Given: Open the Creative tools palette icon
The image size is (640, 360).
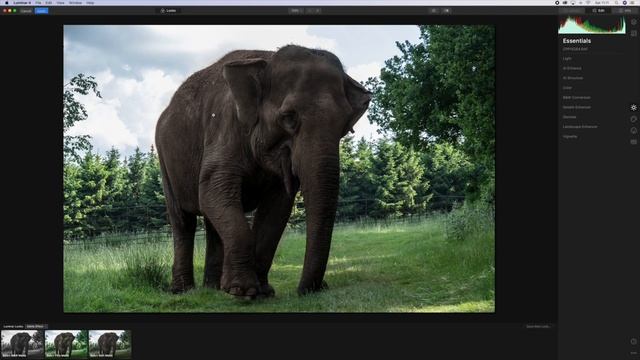Looking at the screenshot, I should pyautogui.click(x=633, y=119).
